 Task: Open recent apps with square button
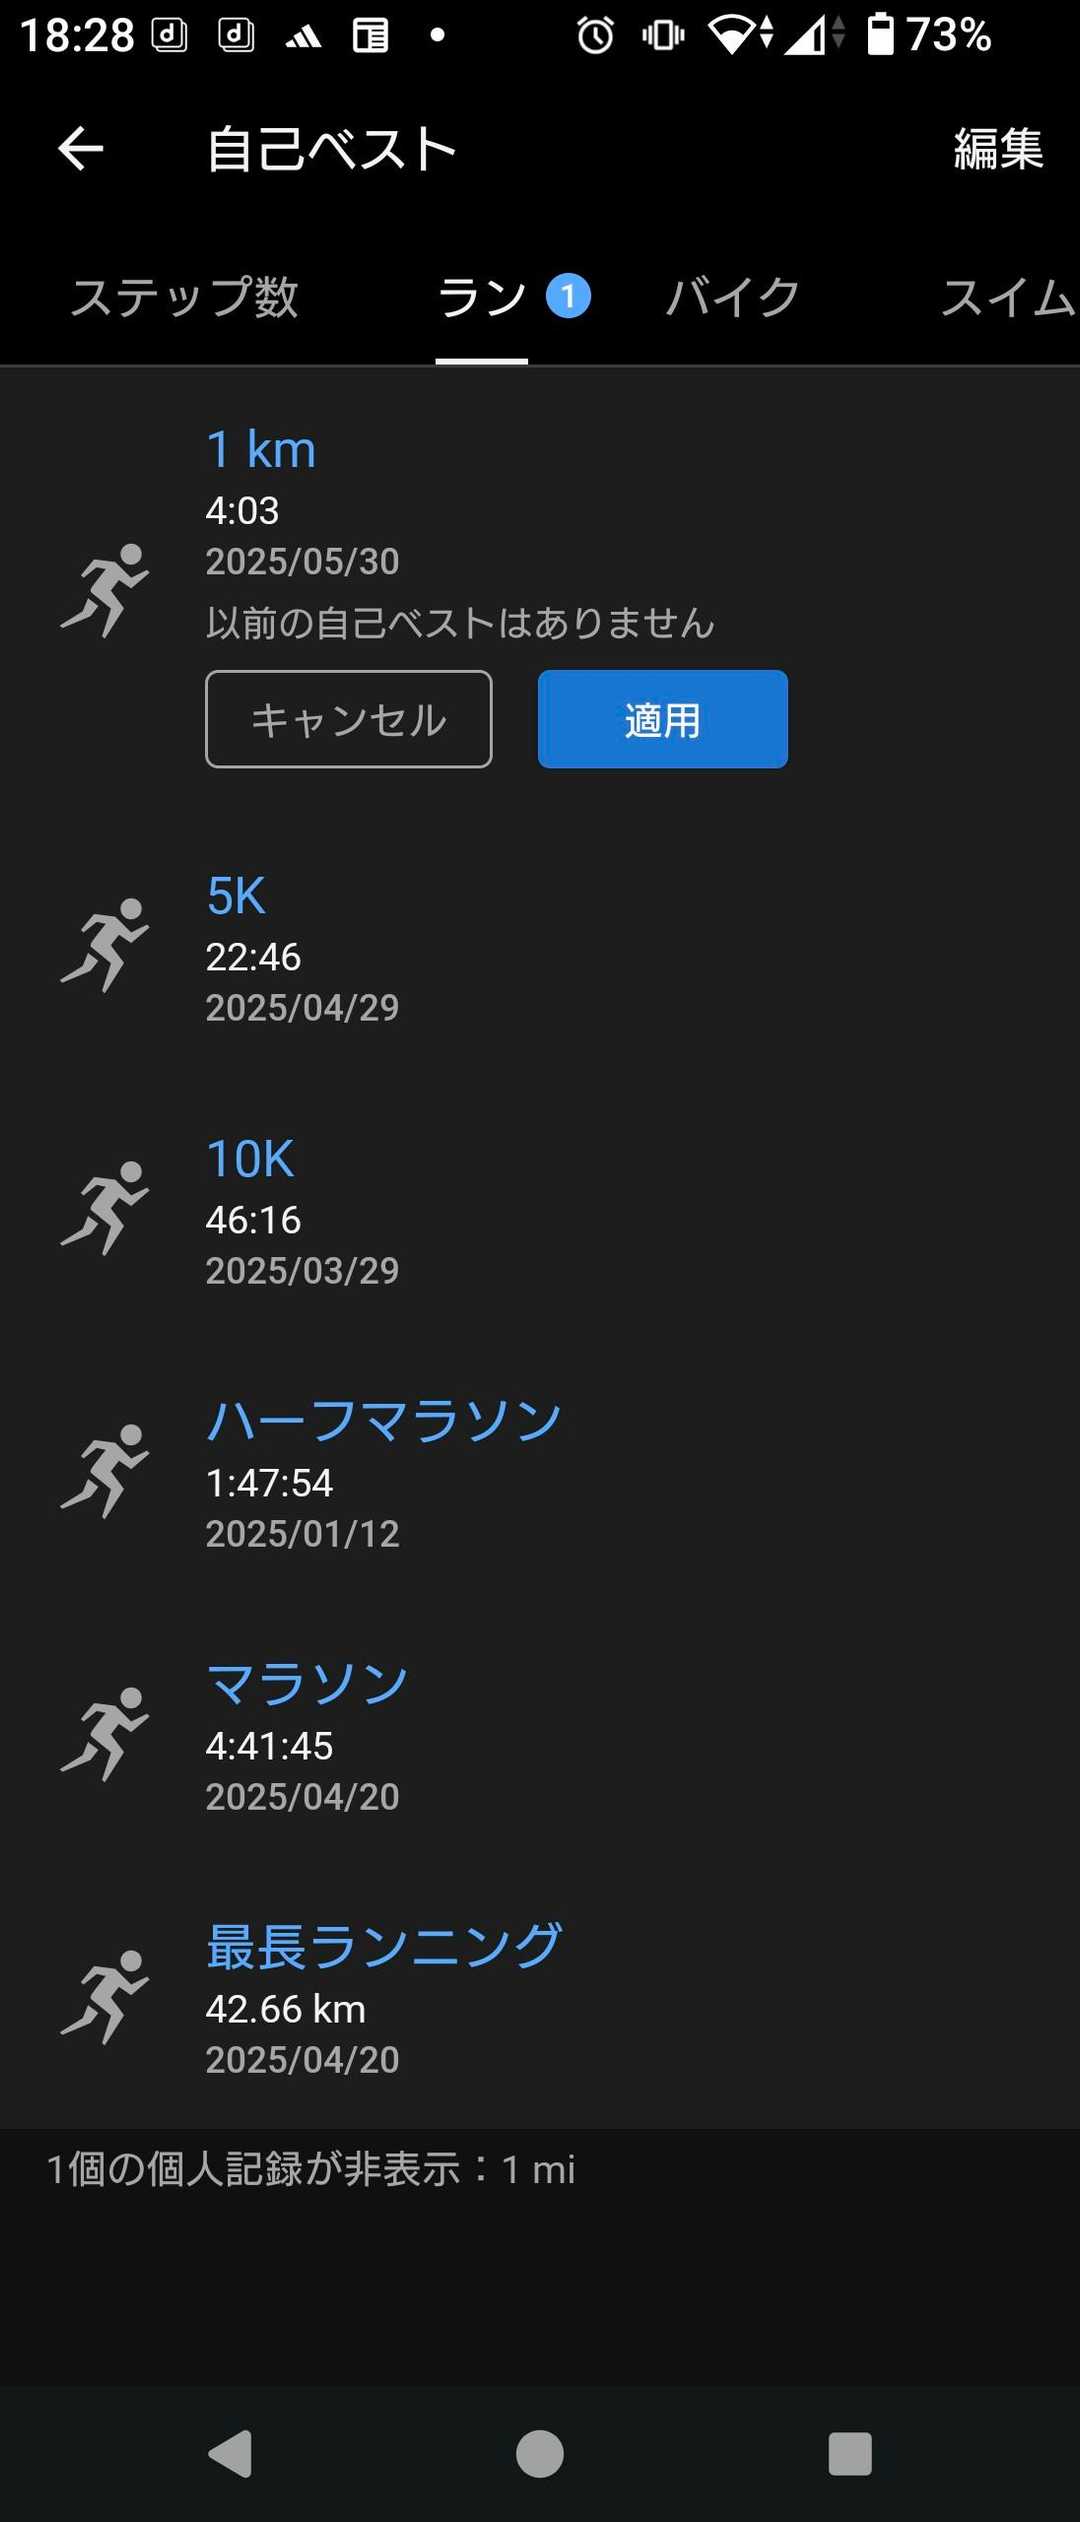pos(850,2453)
